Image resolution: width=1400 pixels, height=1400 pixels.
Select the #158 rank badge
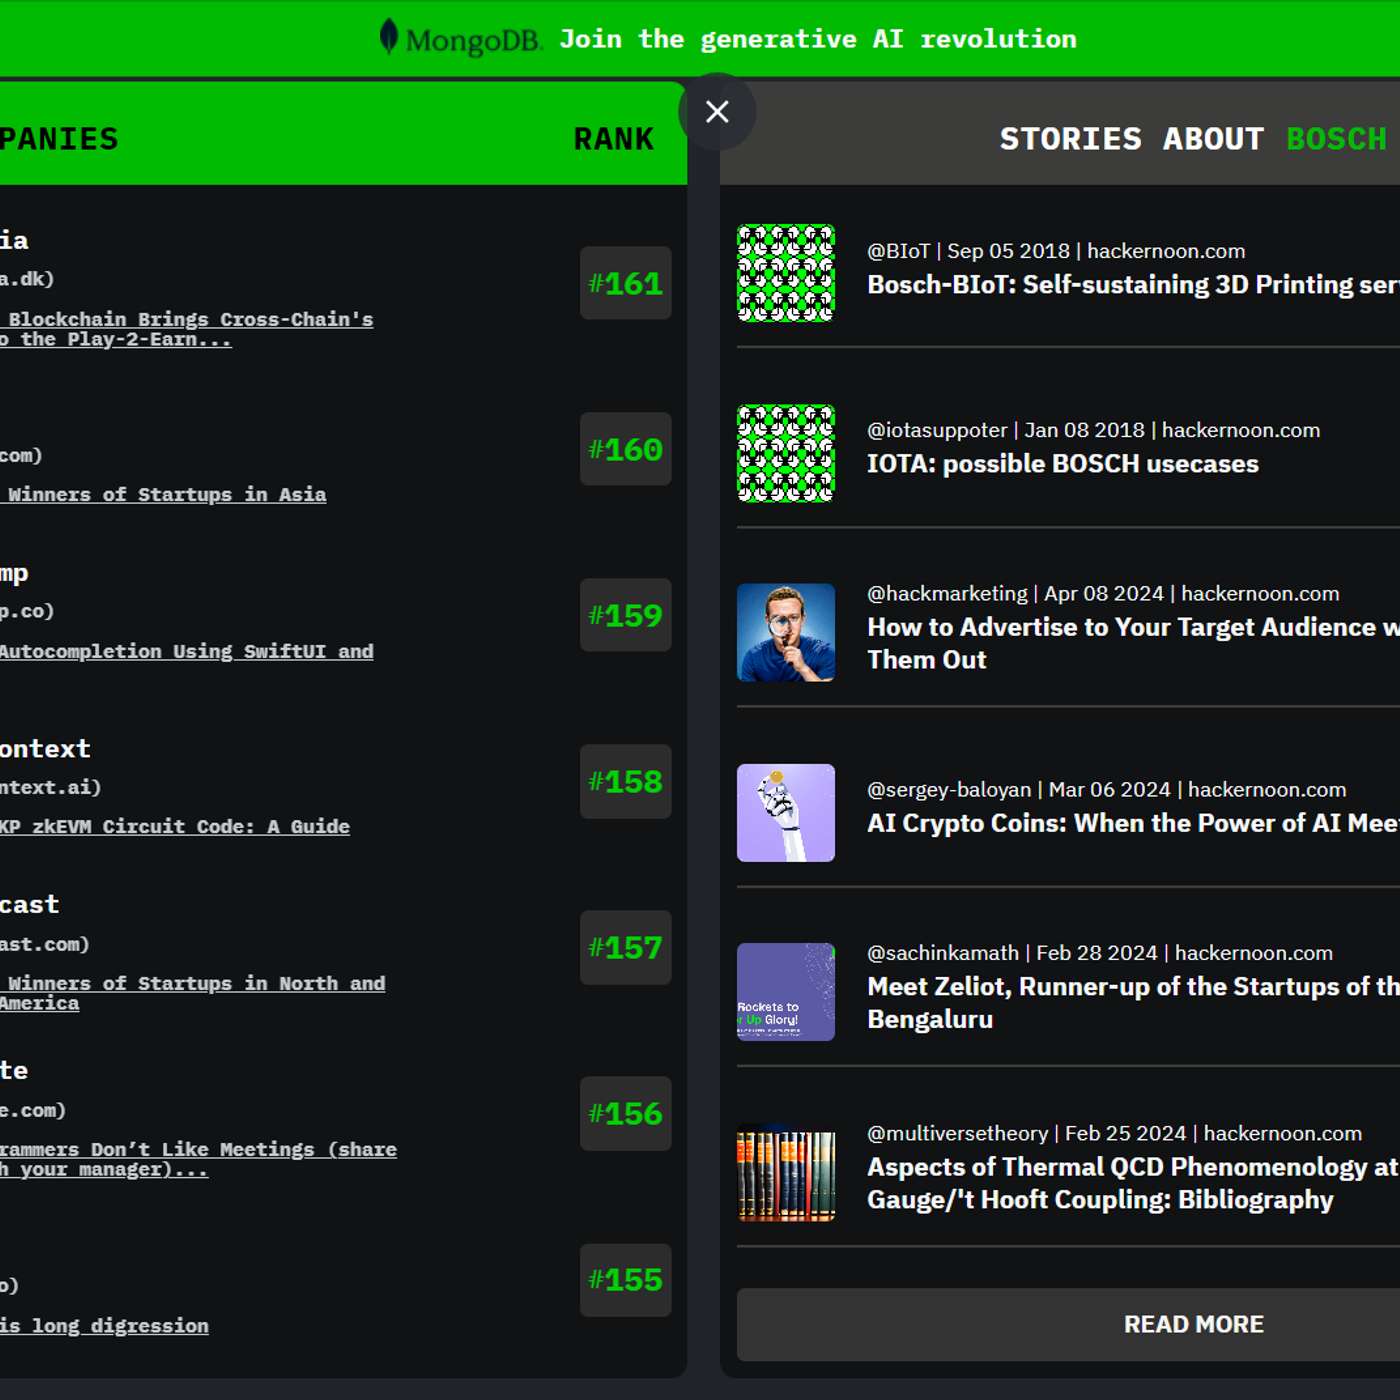tap(625, 781)
